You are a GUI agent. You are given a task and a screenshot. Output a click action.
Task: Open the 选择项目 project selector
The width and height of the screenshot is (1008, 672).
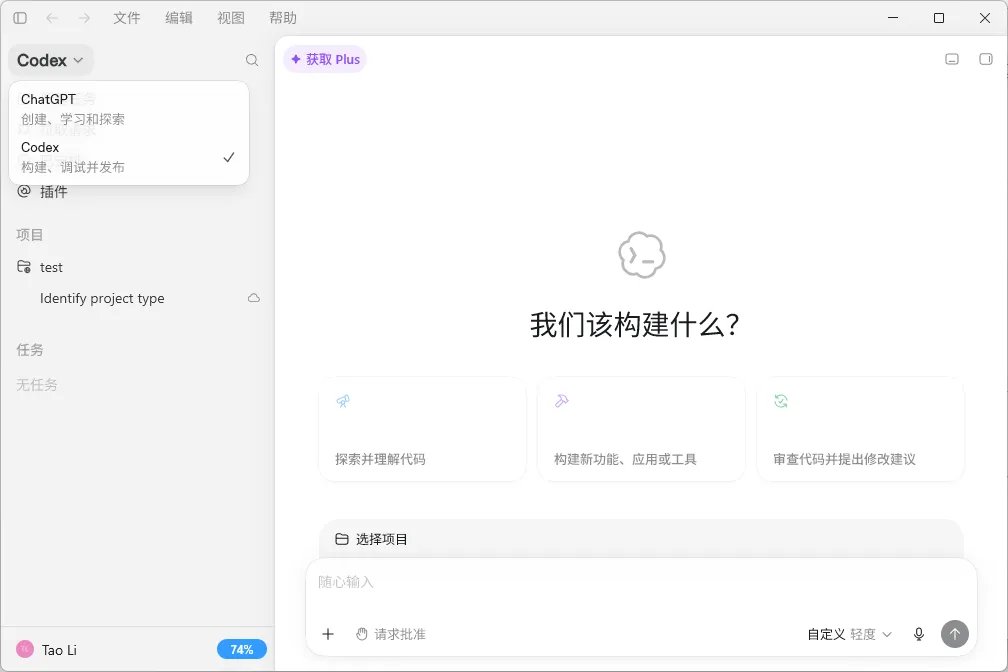pyautogui.click(x=372, y=539)
